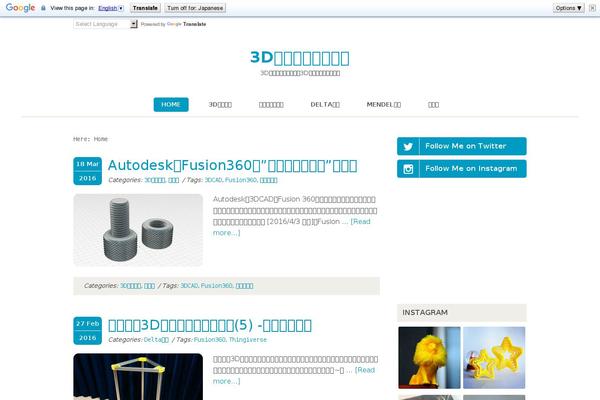Open the yellow stars Instagram photo
The image size is (600, 400).
pos(494,358)
